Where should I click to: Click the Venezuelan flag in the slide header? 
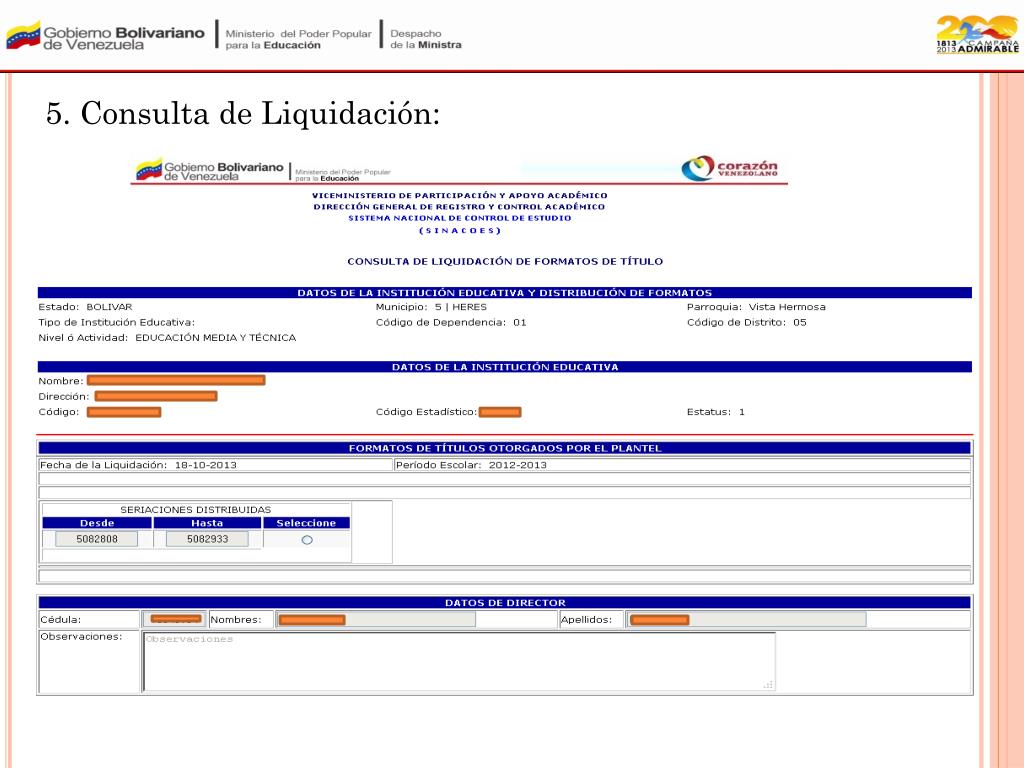coord(23,35)
